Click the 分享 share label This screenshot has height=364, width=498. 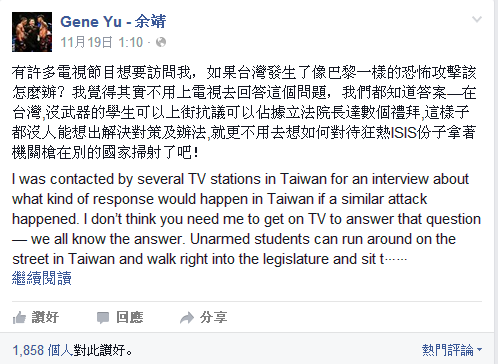[x=214, y=317]
